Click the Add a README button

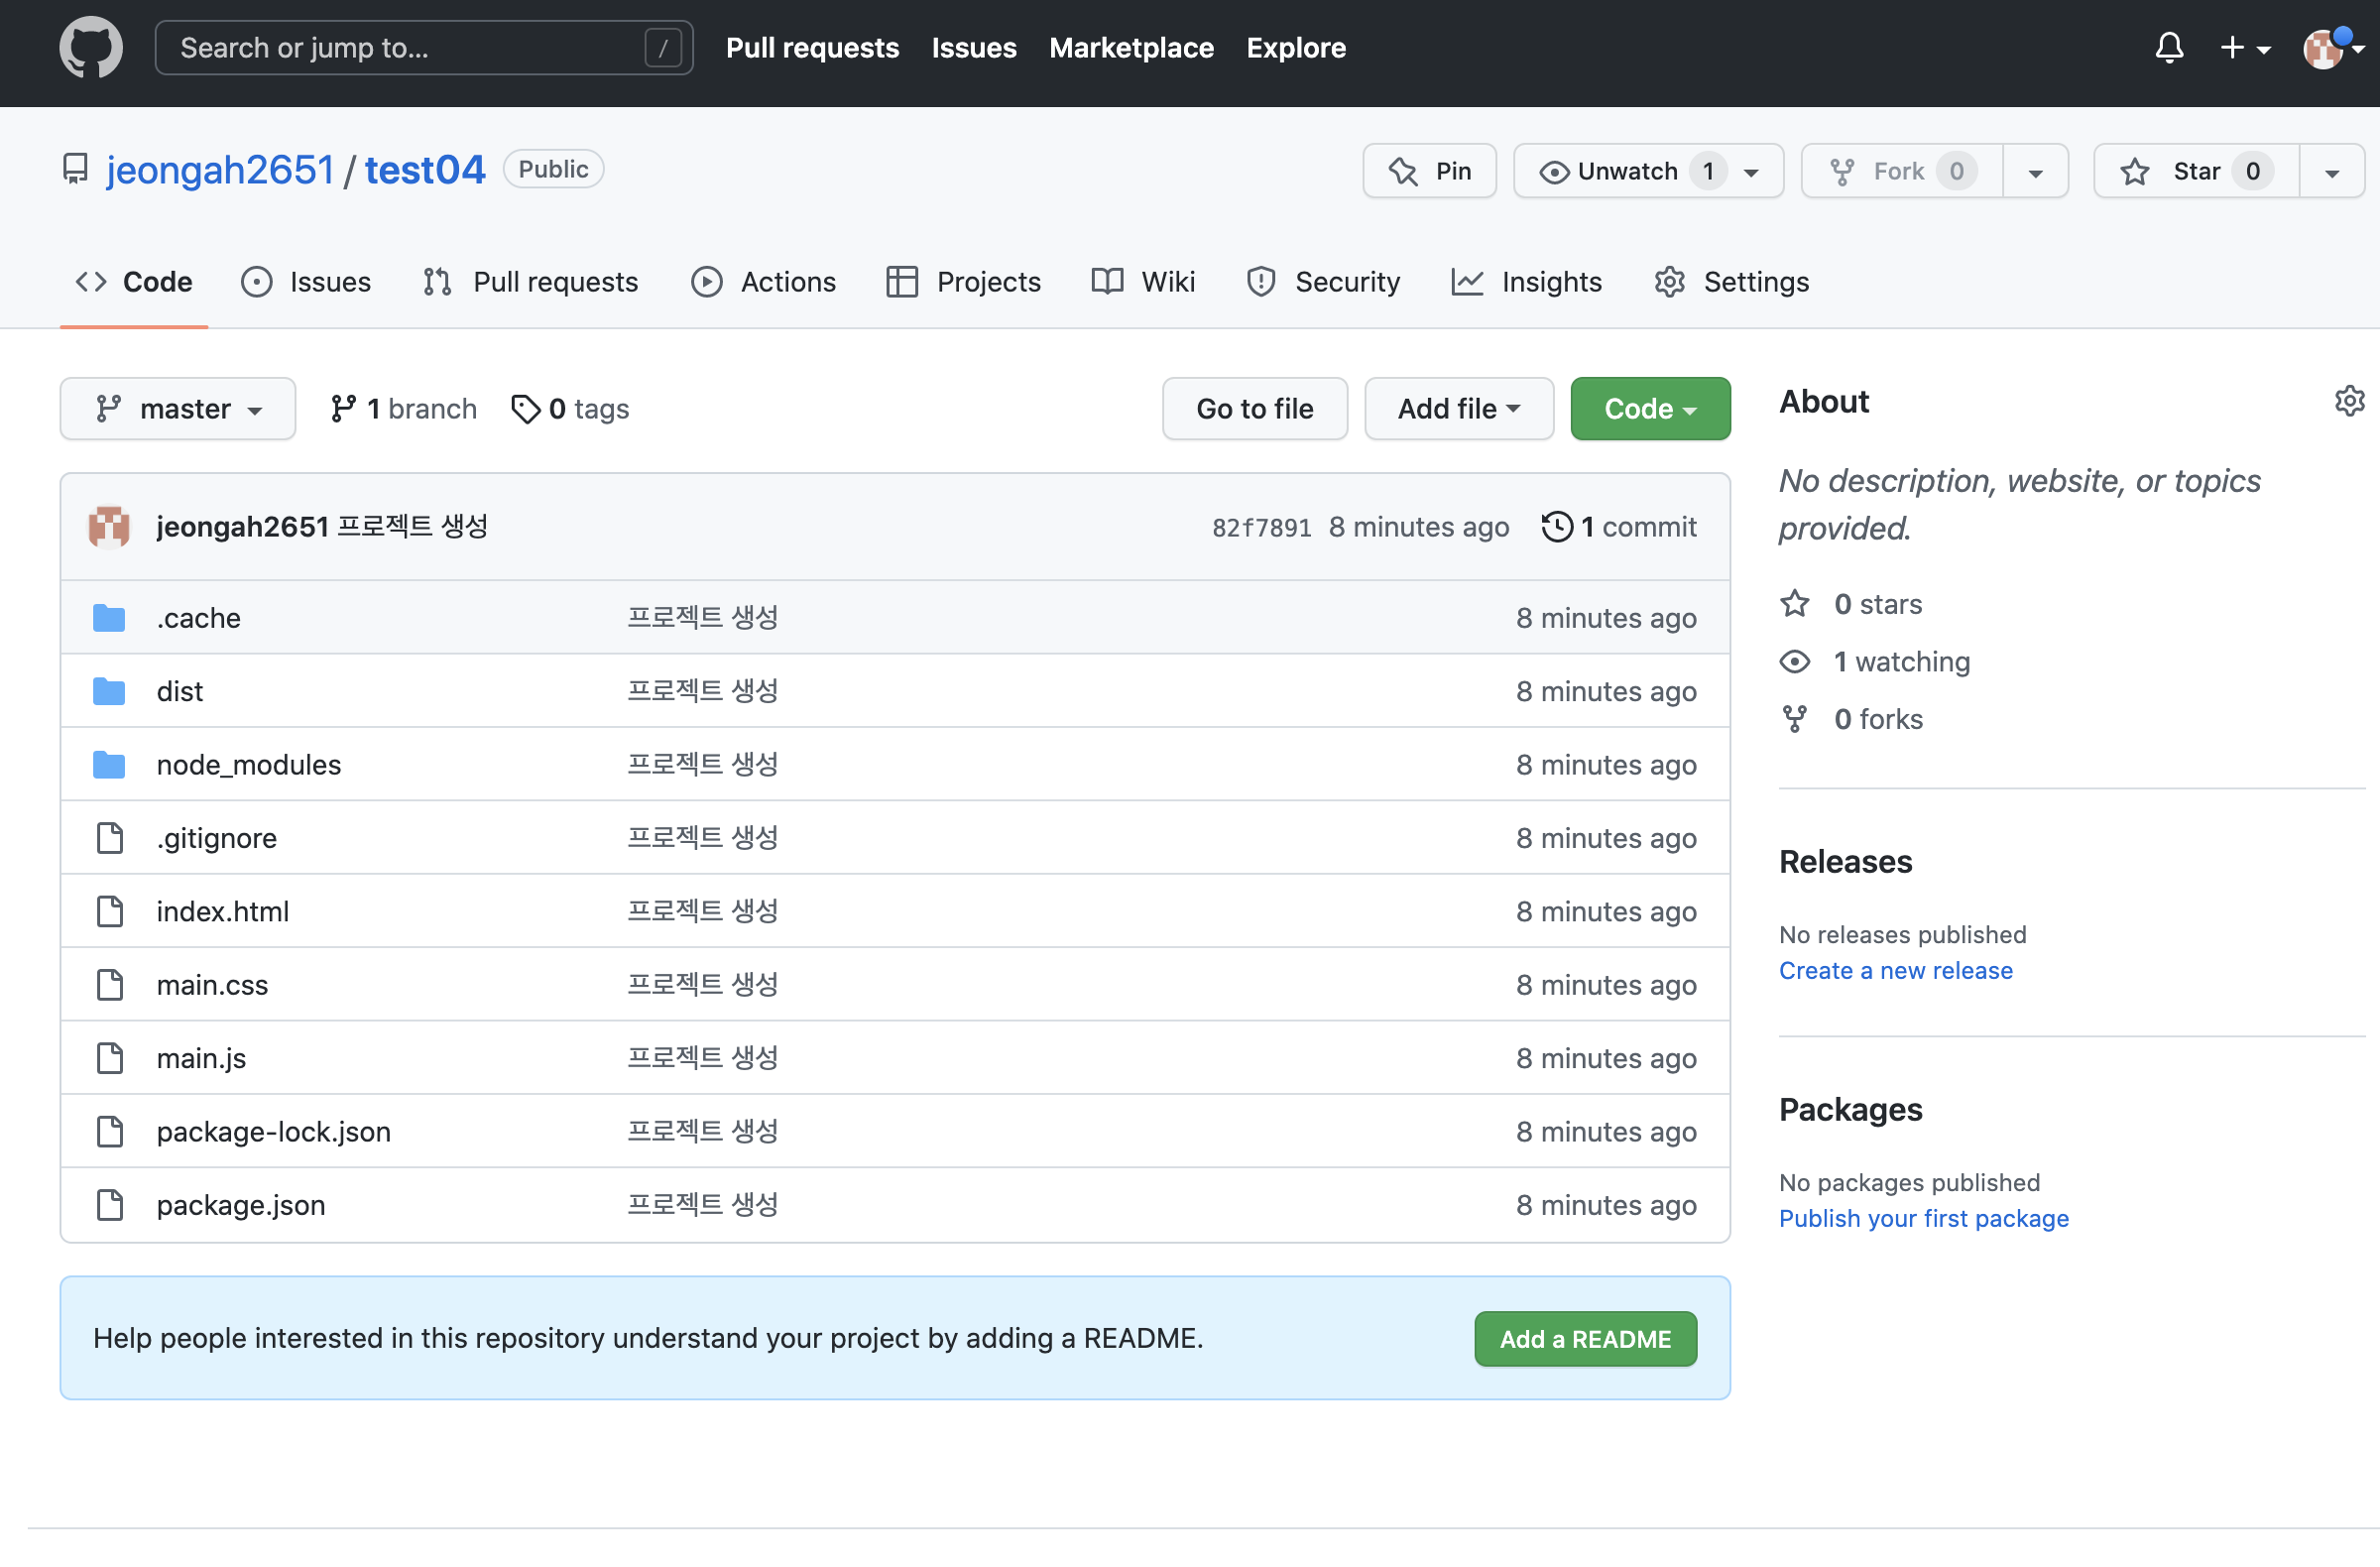(x=1584, y=1339)
